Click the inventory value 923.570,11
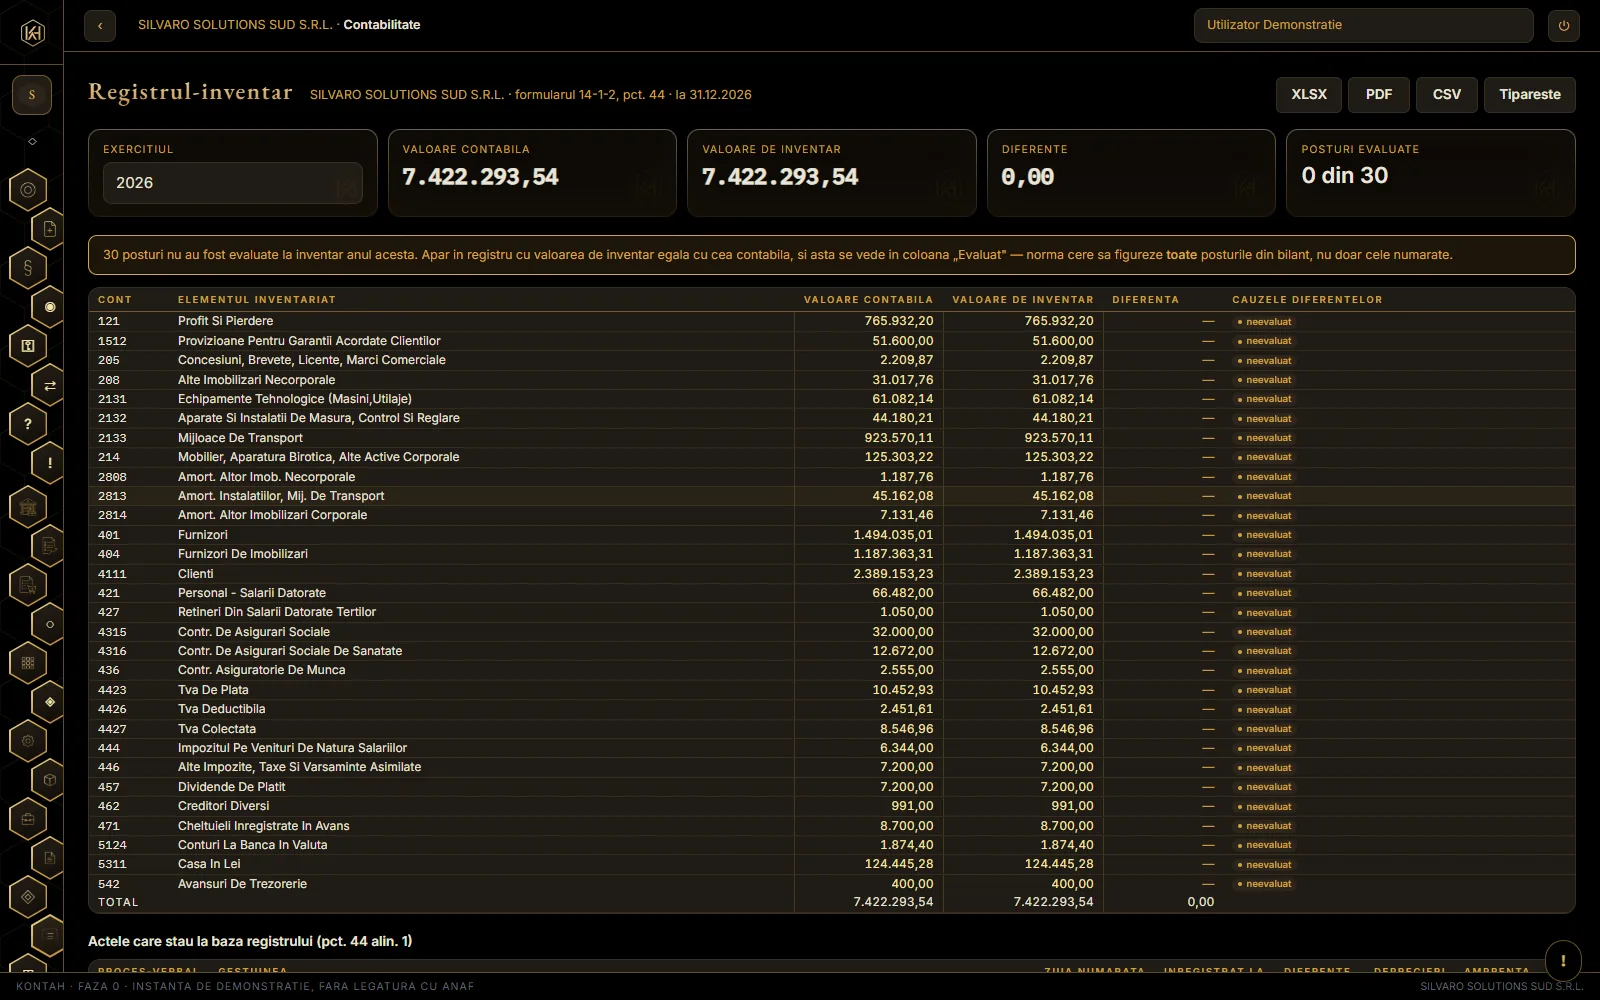Image resolution: width=1600 pixels, height=1000 pixels. click(1059, 438)
